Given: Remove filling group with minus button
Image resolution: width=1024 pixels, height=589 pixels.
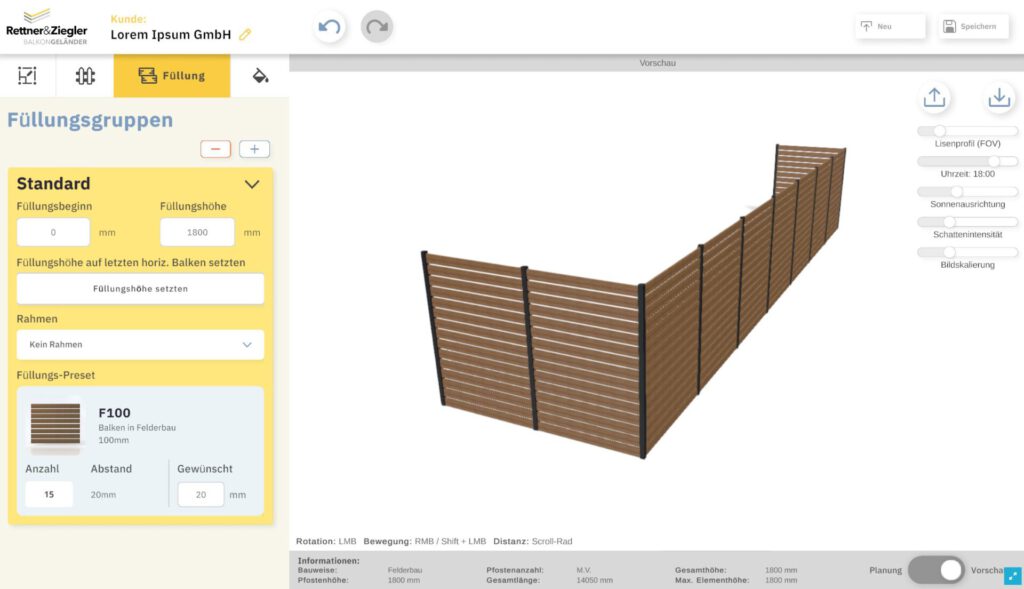Looking at the screenshot, I should point(215,149).
